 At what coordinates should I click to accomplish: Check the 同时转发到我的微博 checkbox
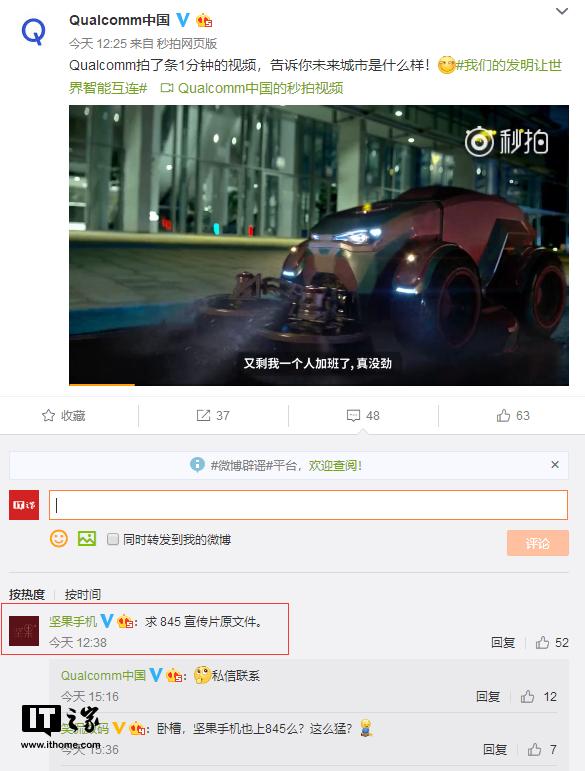[113, 539]
